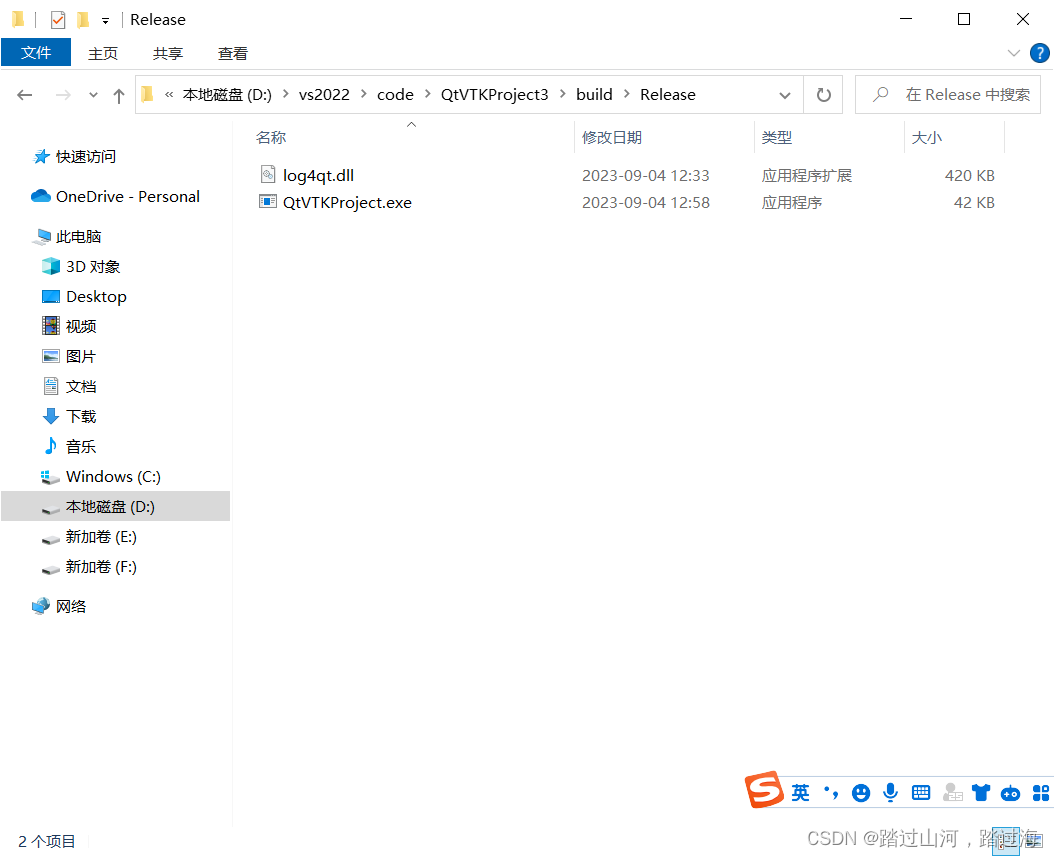Navigate to QtVTKProject3 breadcrumb
This screenshot has width=1054, height=857.
(x=495, y=95)
